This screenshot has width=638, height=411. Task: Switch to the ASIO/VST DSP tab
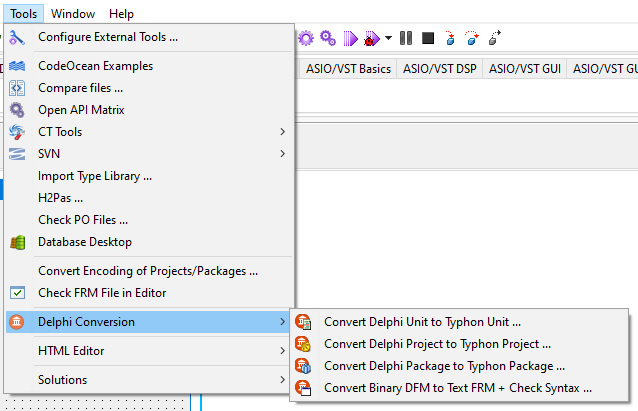439,69
